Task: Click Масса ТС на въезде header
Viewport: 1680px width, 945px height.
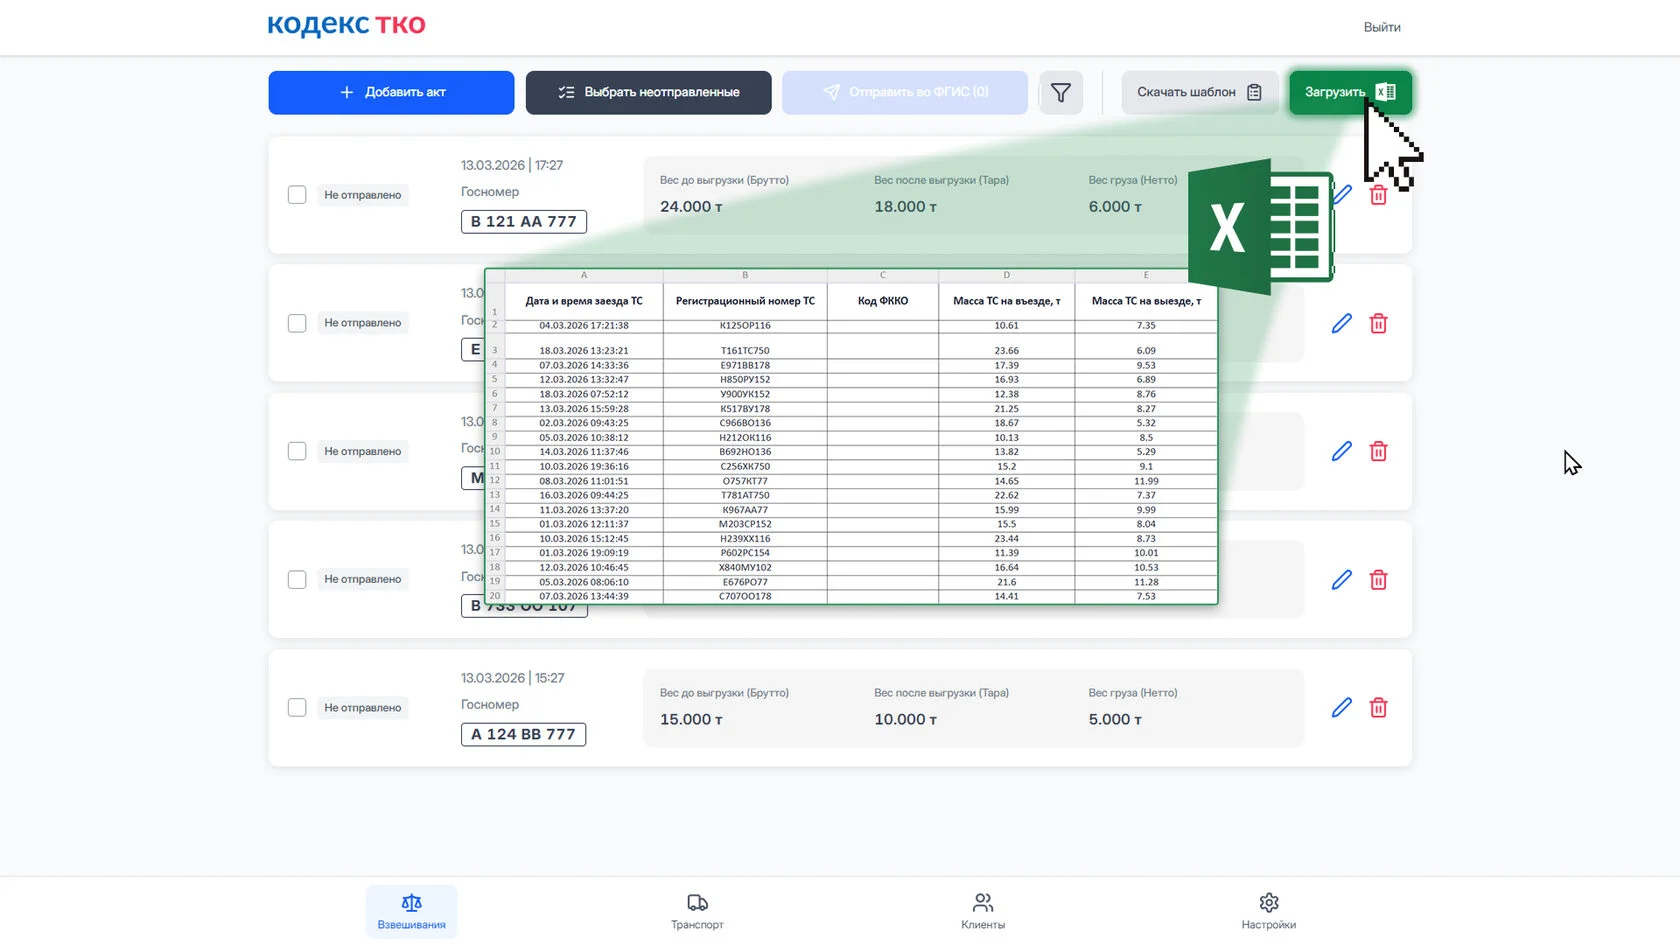Action: click(1007, 300)
